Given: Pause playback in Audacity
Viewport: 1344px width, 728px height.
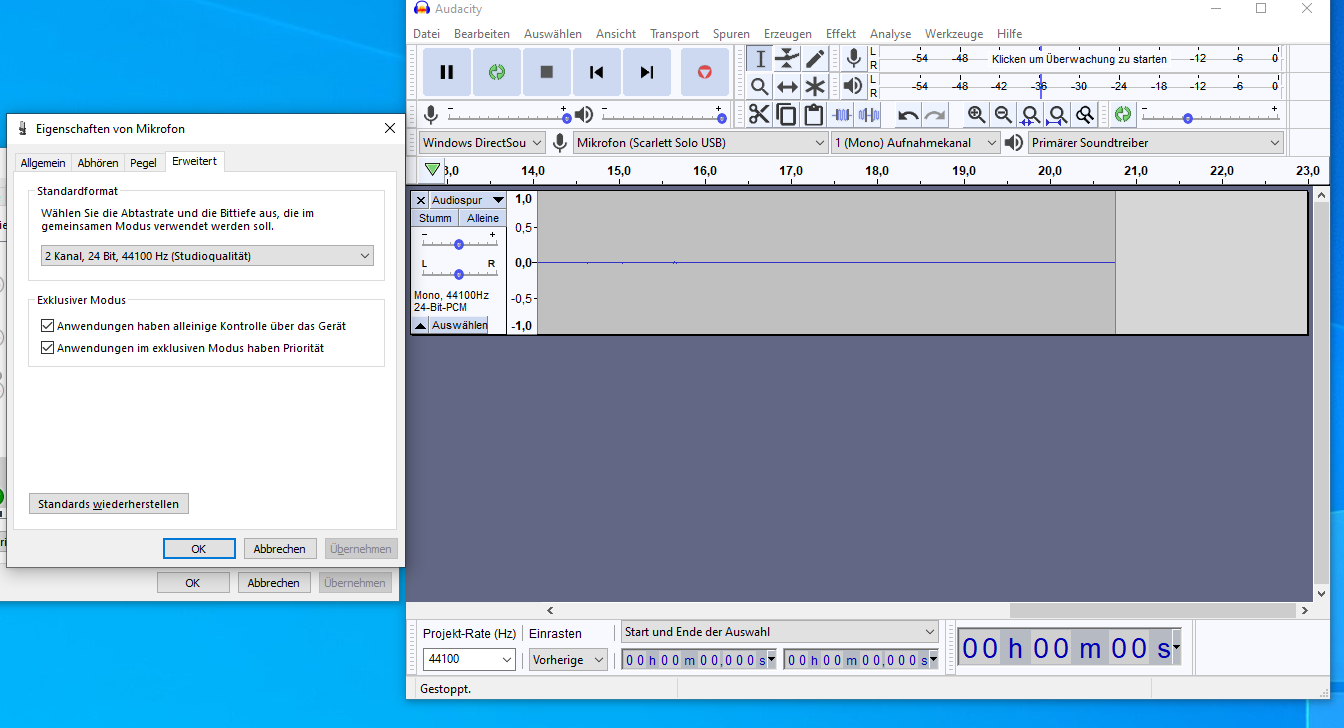Looking at the screenshot, I should 447,72.
